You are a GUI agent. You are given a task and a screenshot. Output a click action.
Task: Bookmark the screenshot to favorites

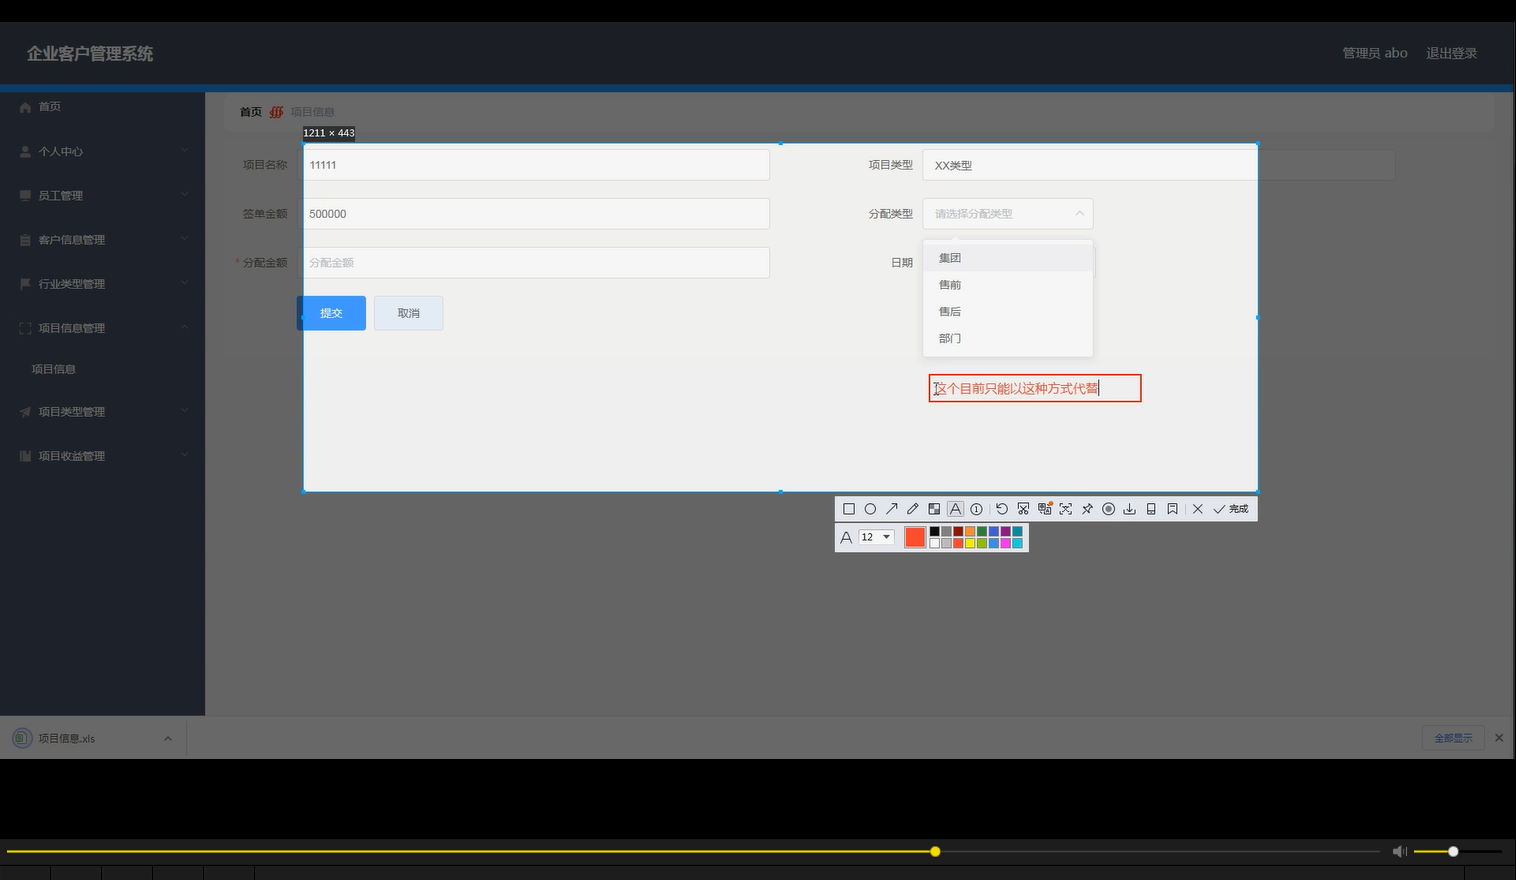point(1172,509)
